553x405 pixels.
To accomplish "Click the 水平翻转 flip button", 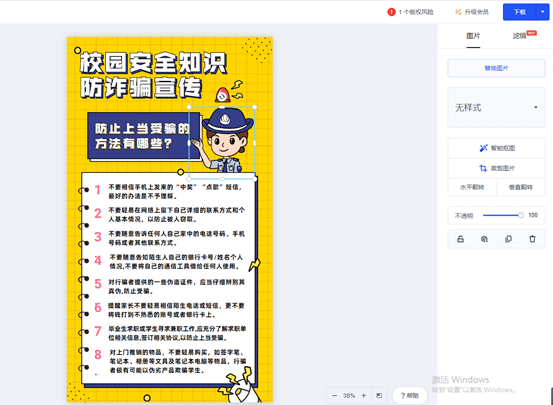I will [472, 187].
